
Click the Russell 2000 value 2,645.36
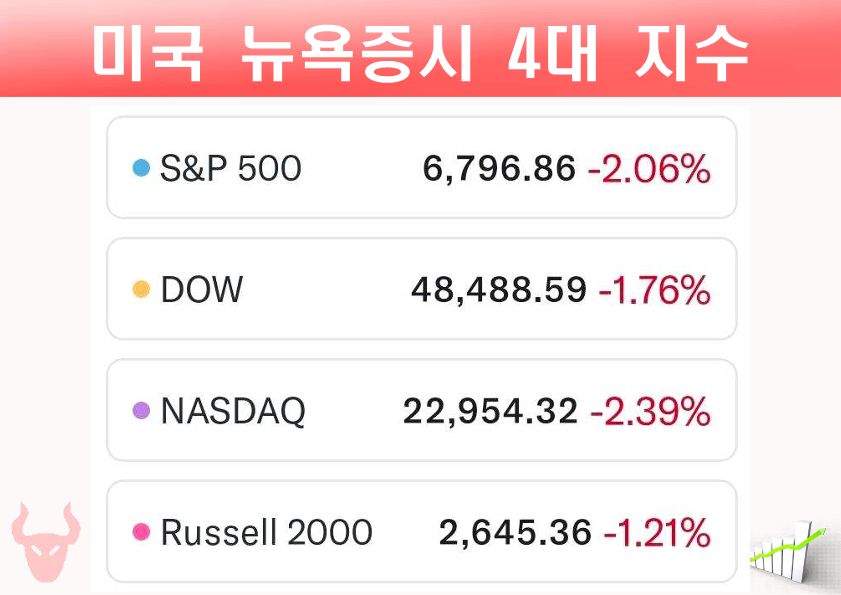click(515, 532)
